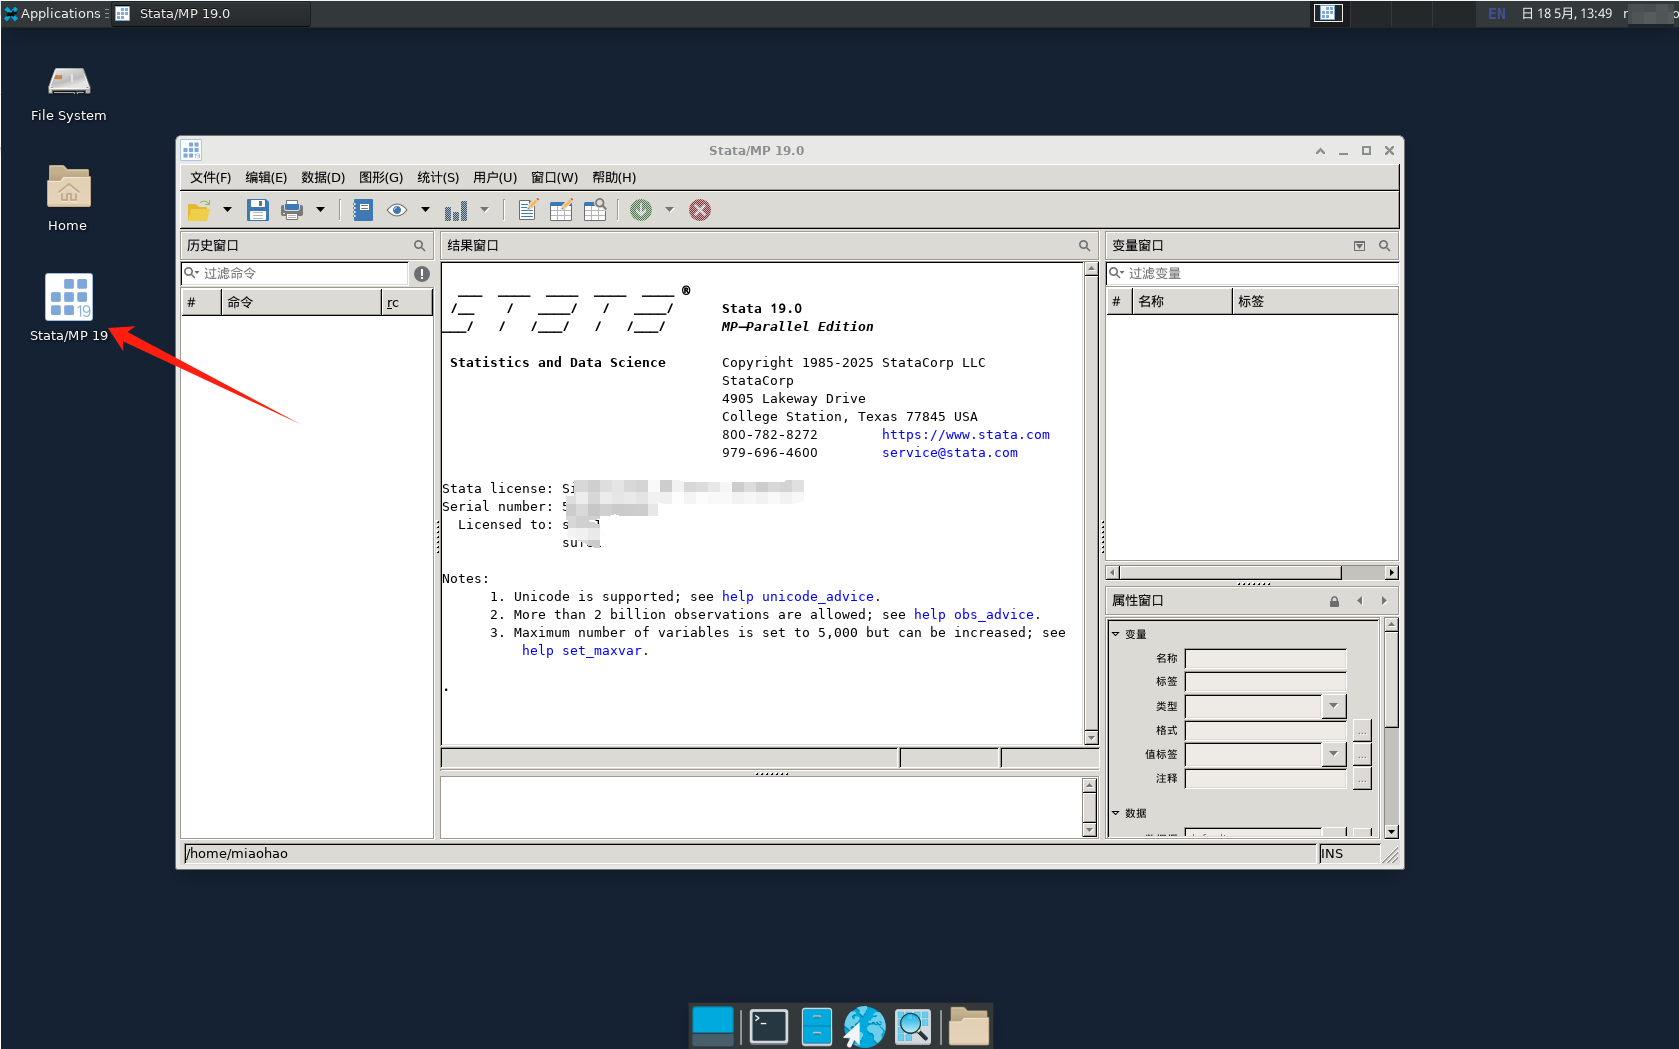Click the 注释 ellipsis button

[1362, 779]
